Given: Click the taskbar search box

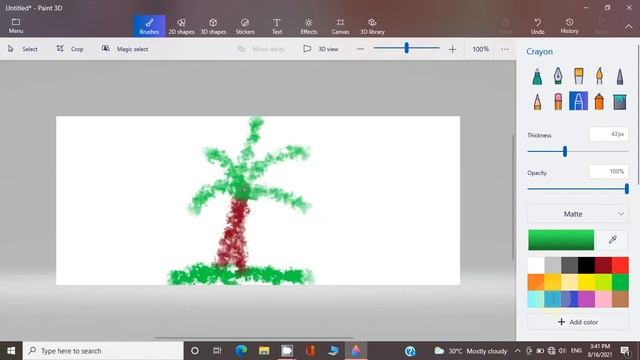Looking at the screenshot, I should [103, 351].
